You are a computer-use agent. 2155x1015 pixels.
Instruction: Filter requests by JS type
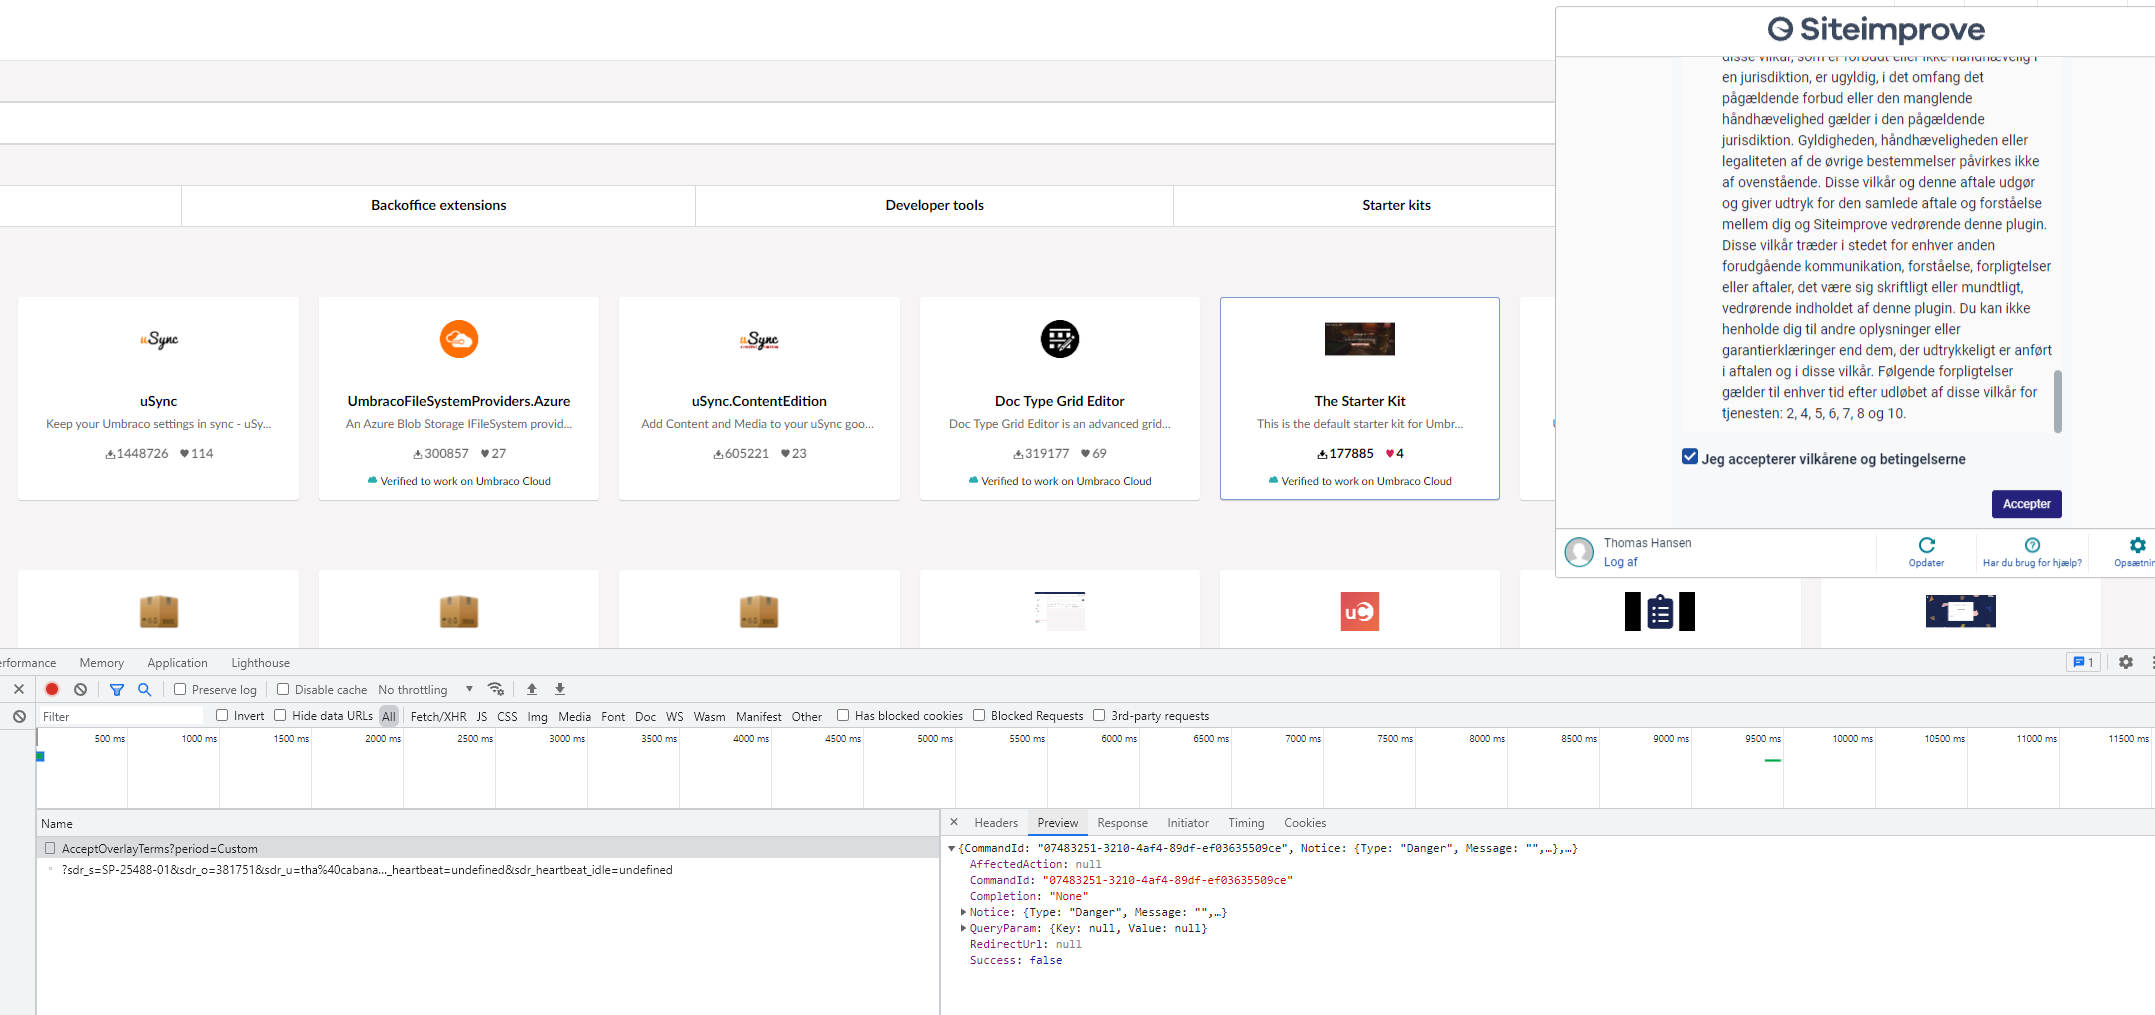[482, 716]
